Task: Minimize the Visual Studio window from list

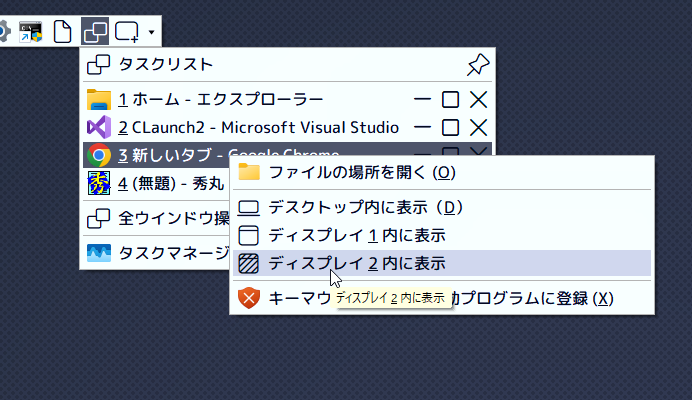Action: pyautogui.click(x=422, y=128)
